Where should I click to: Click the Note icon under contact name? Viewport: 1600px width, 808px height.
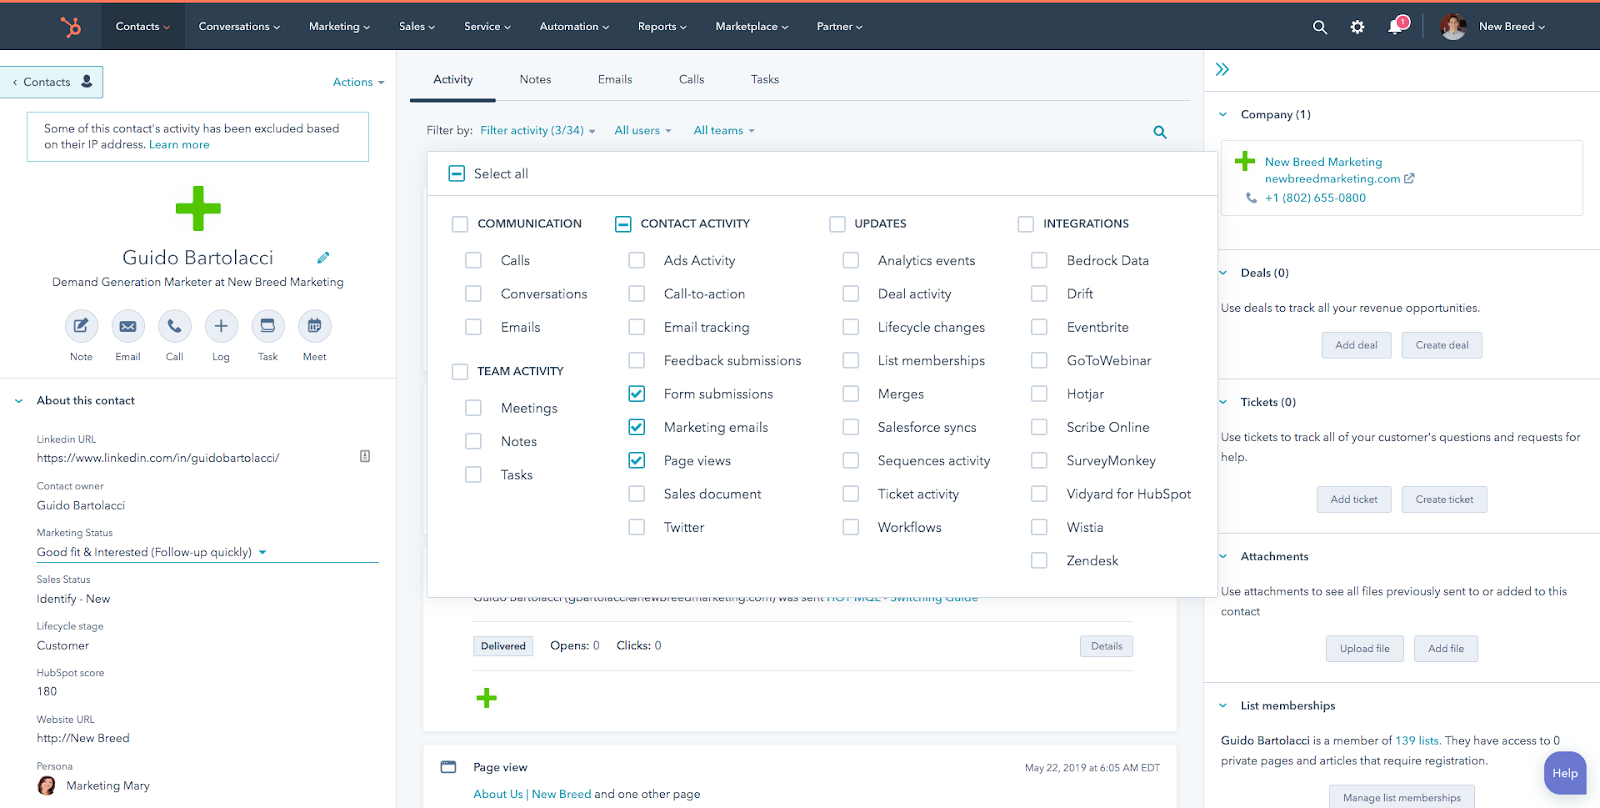point(81,326)
